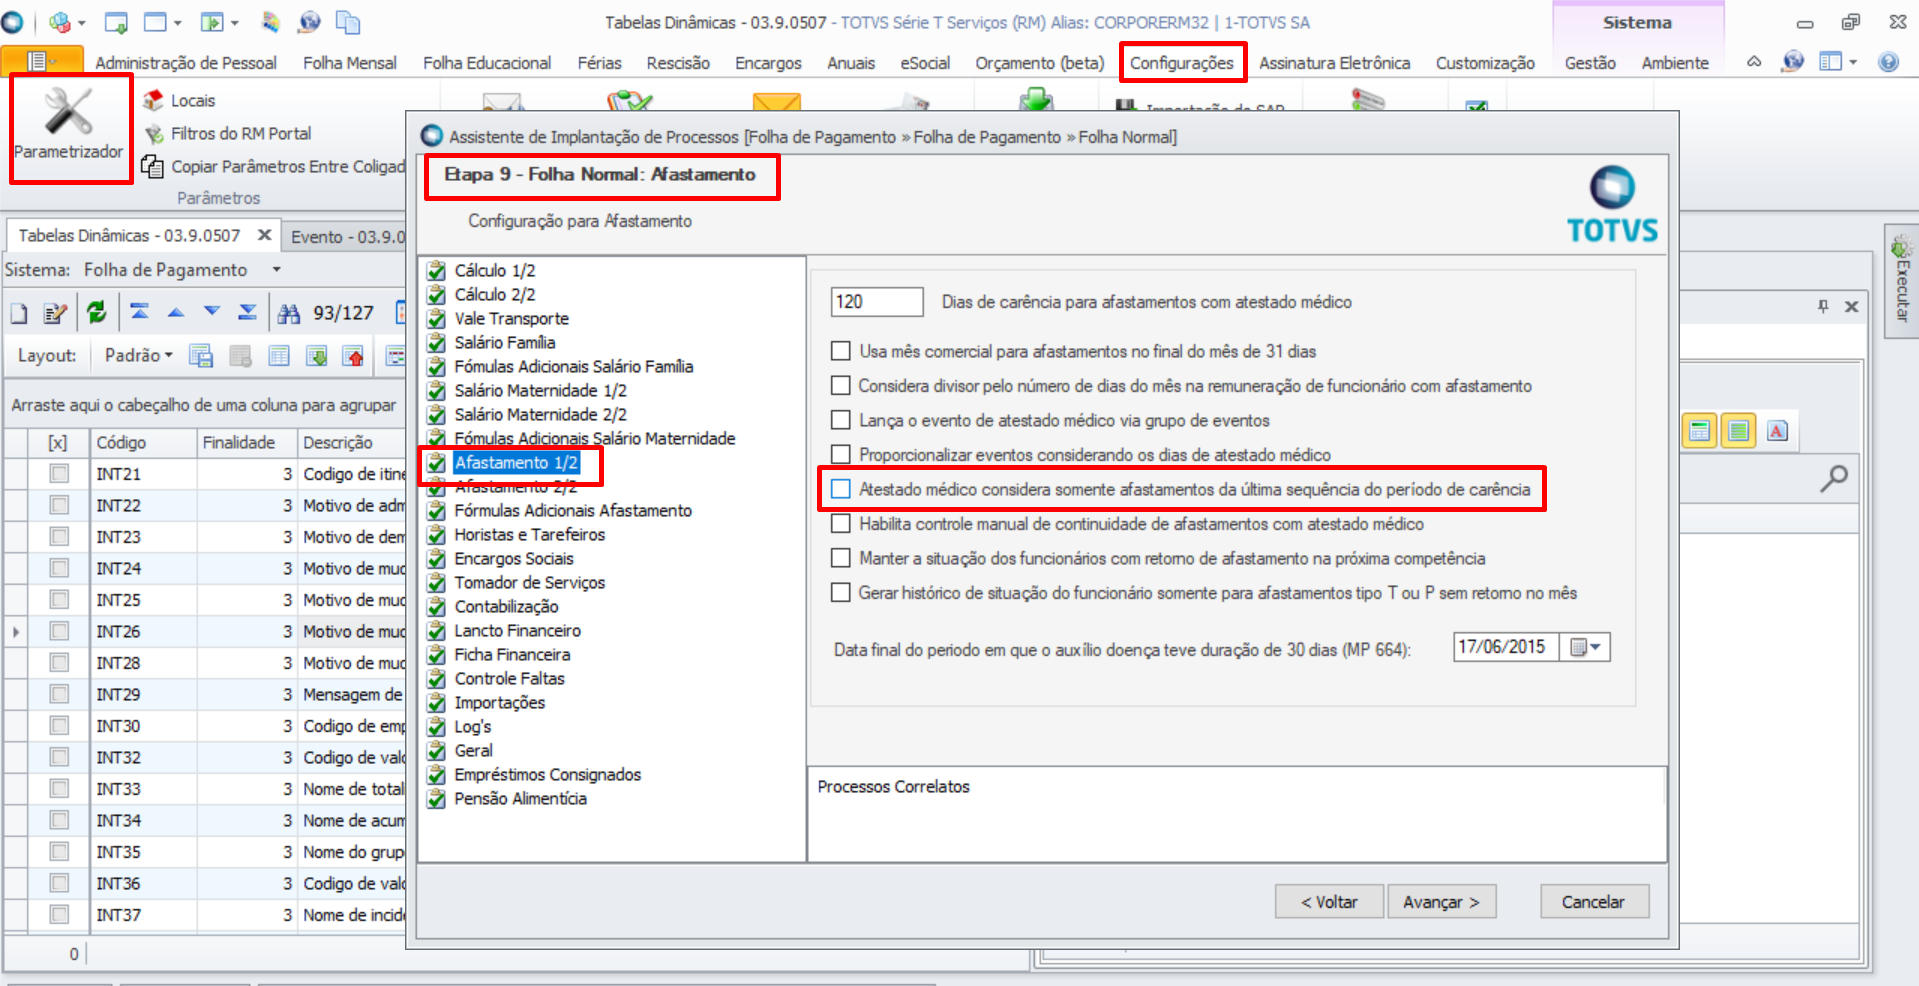The height and width of the screenshot is (986, 1919).
Task: Open Locais in the ribbon
Action: (x=179, y=100)
